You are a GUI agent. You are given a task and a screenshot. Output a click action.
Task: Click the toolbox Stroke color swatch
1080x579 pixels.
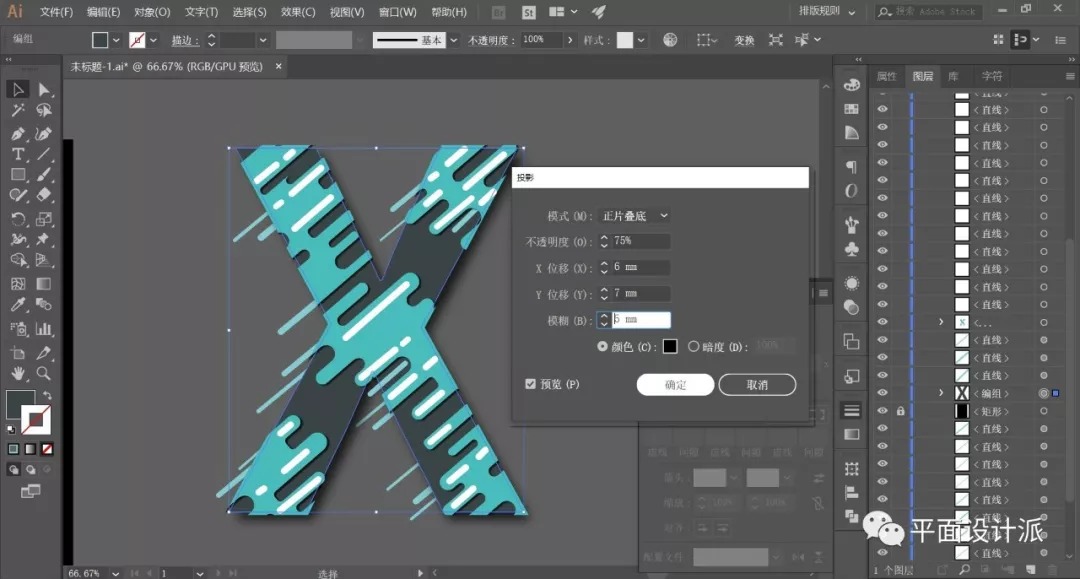36,419
